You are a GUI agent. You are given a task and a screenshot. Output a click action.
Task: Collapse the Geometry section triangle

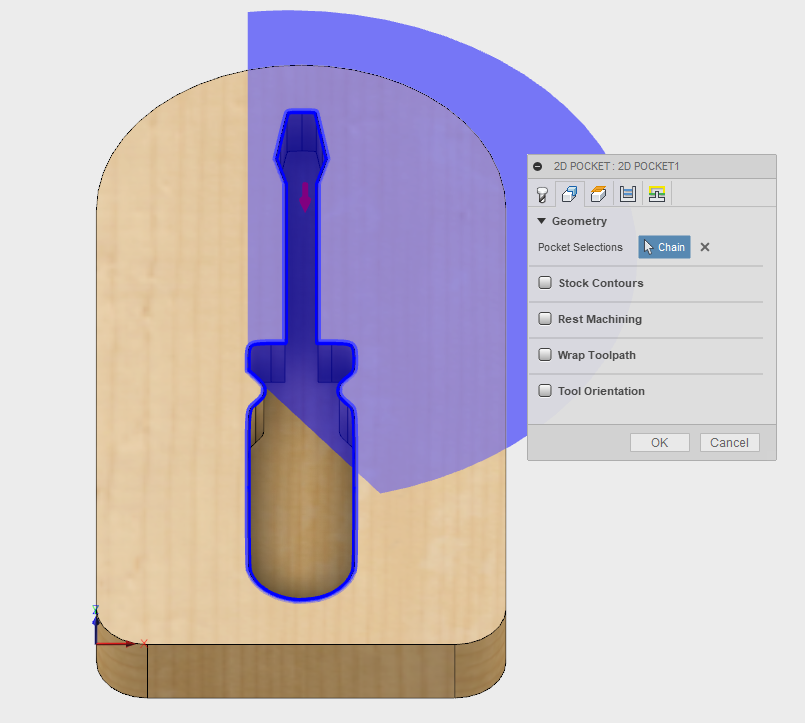[541, 221]
